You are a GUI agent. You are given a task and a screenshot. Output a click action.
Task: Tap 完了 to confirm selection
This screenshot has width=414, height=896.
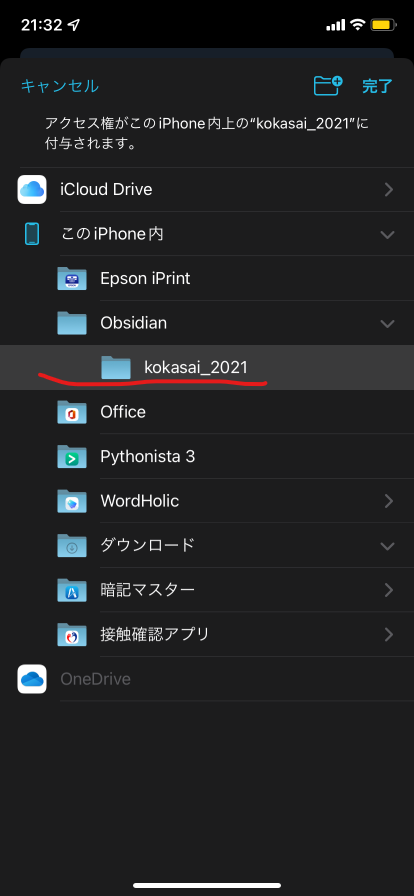click(377, 86)
